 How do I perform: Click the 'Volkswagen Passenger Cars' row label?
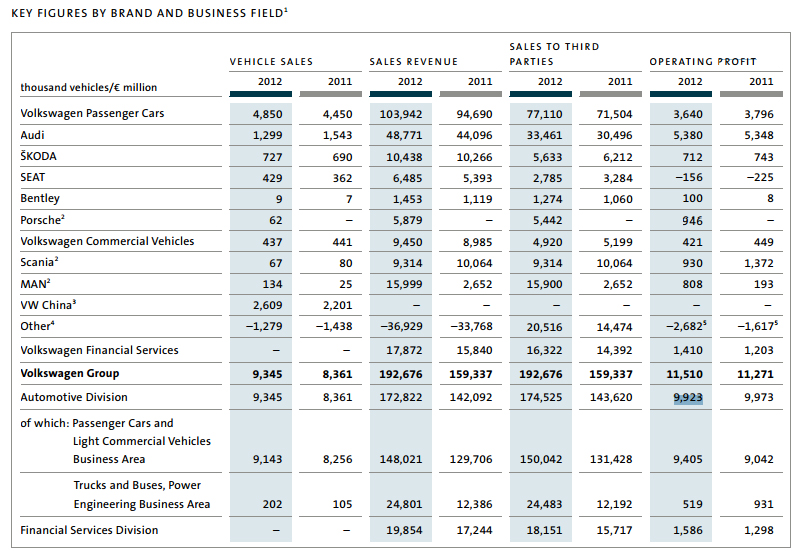[x=92, y=113]
